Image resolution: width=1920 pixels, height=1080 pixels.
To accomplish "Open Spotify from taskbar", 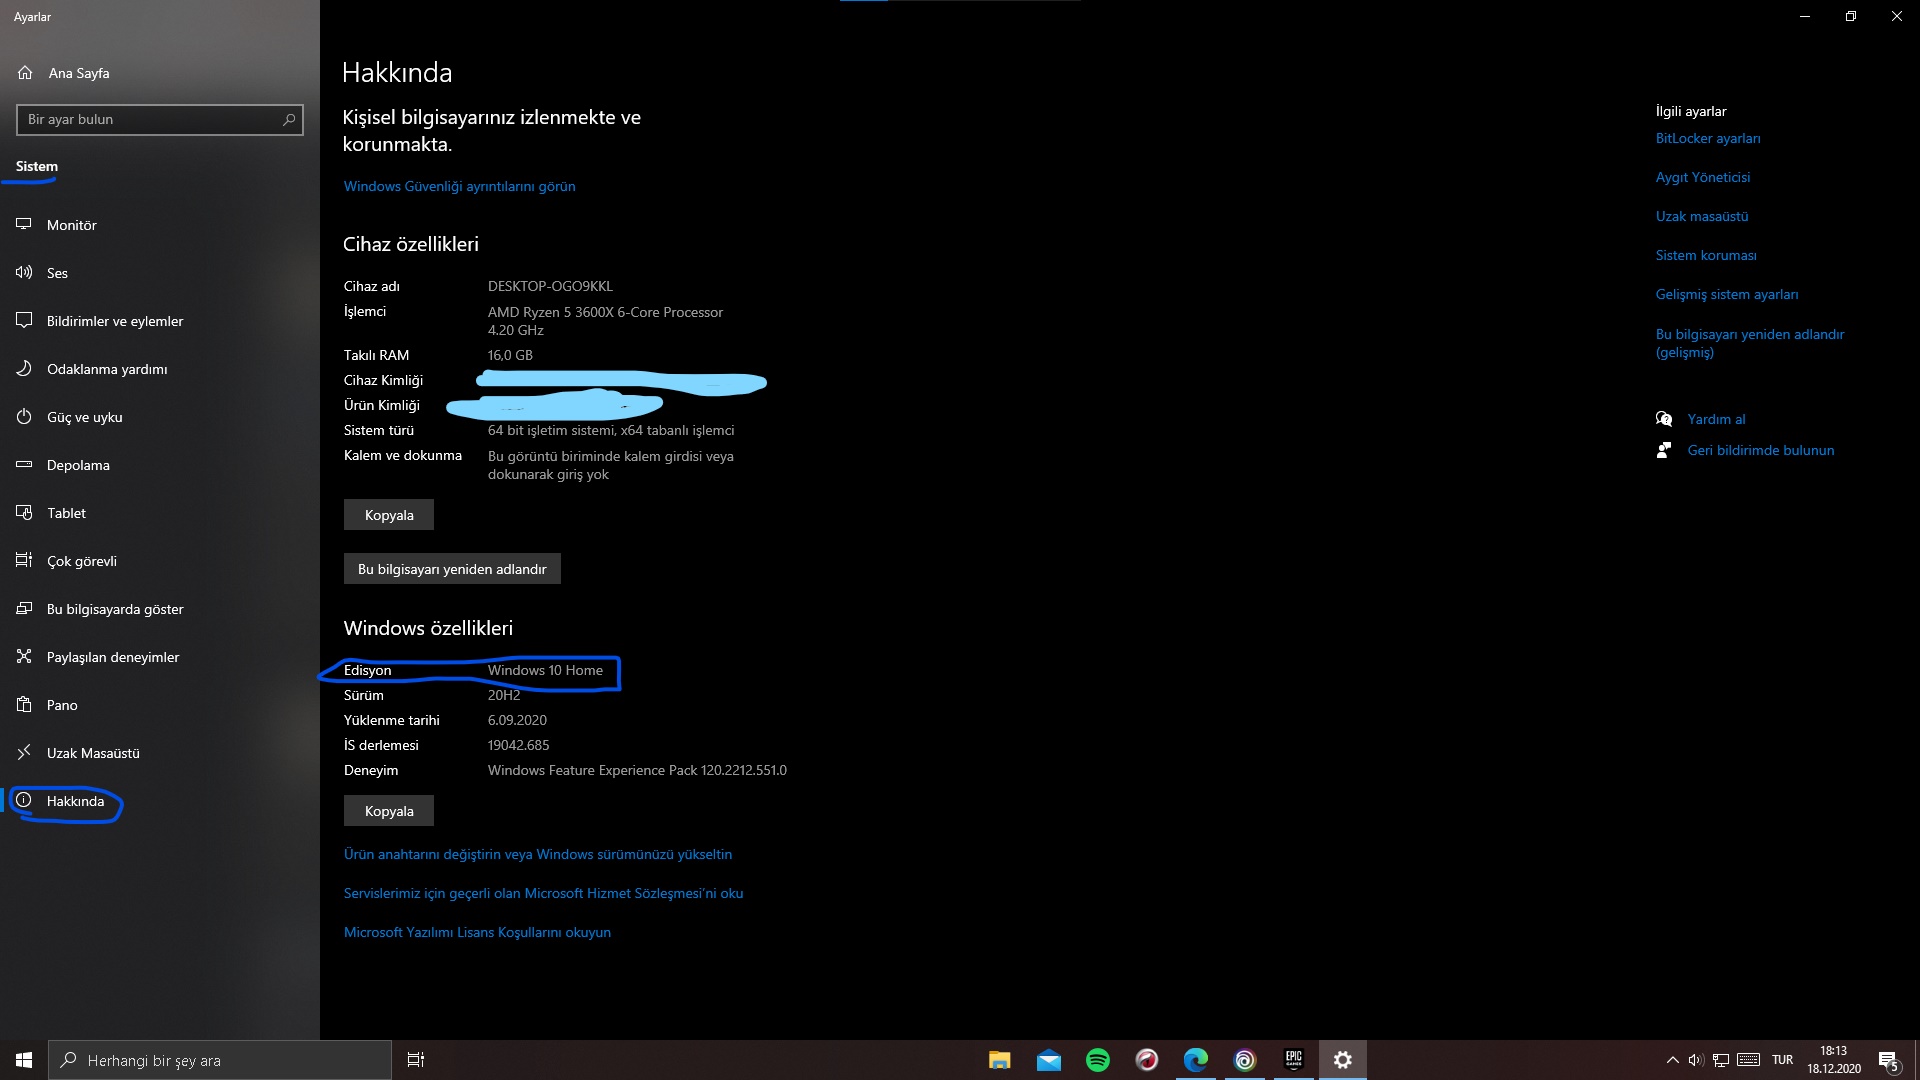I will (x=1098, y=1060).
